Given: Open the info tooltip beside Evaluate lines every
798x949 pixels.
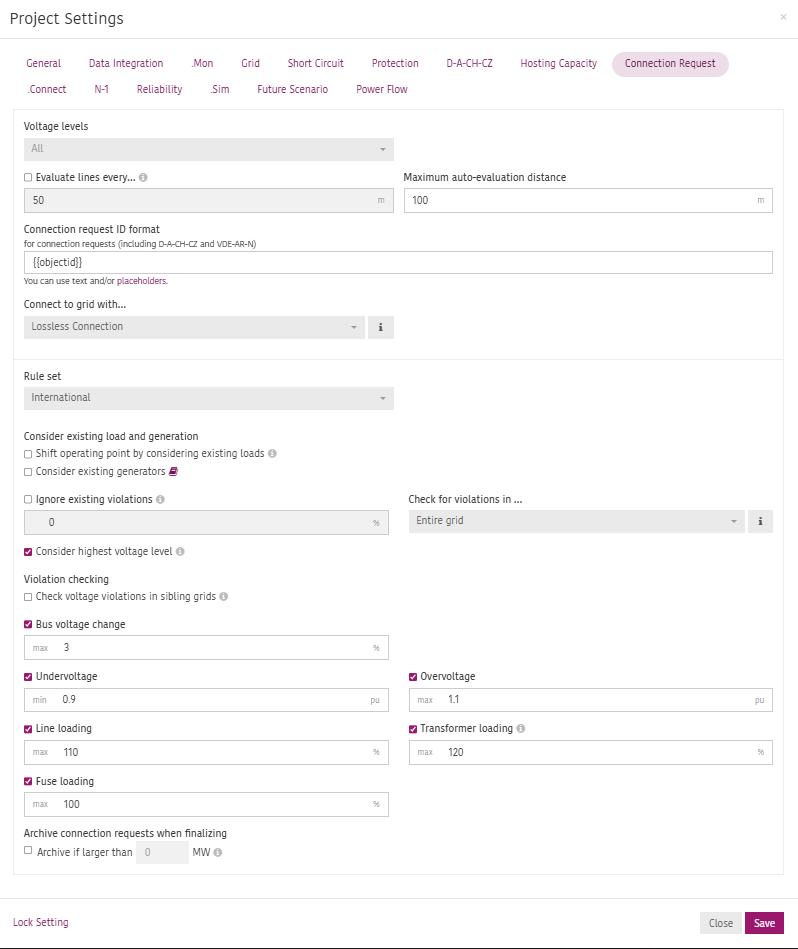Looking at the screenshot, I should [143, 177].
